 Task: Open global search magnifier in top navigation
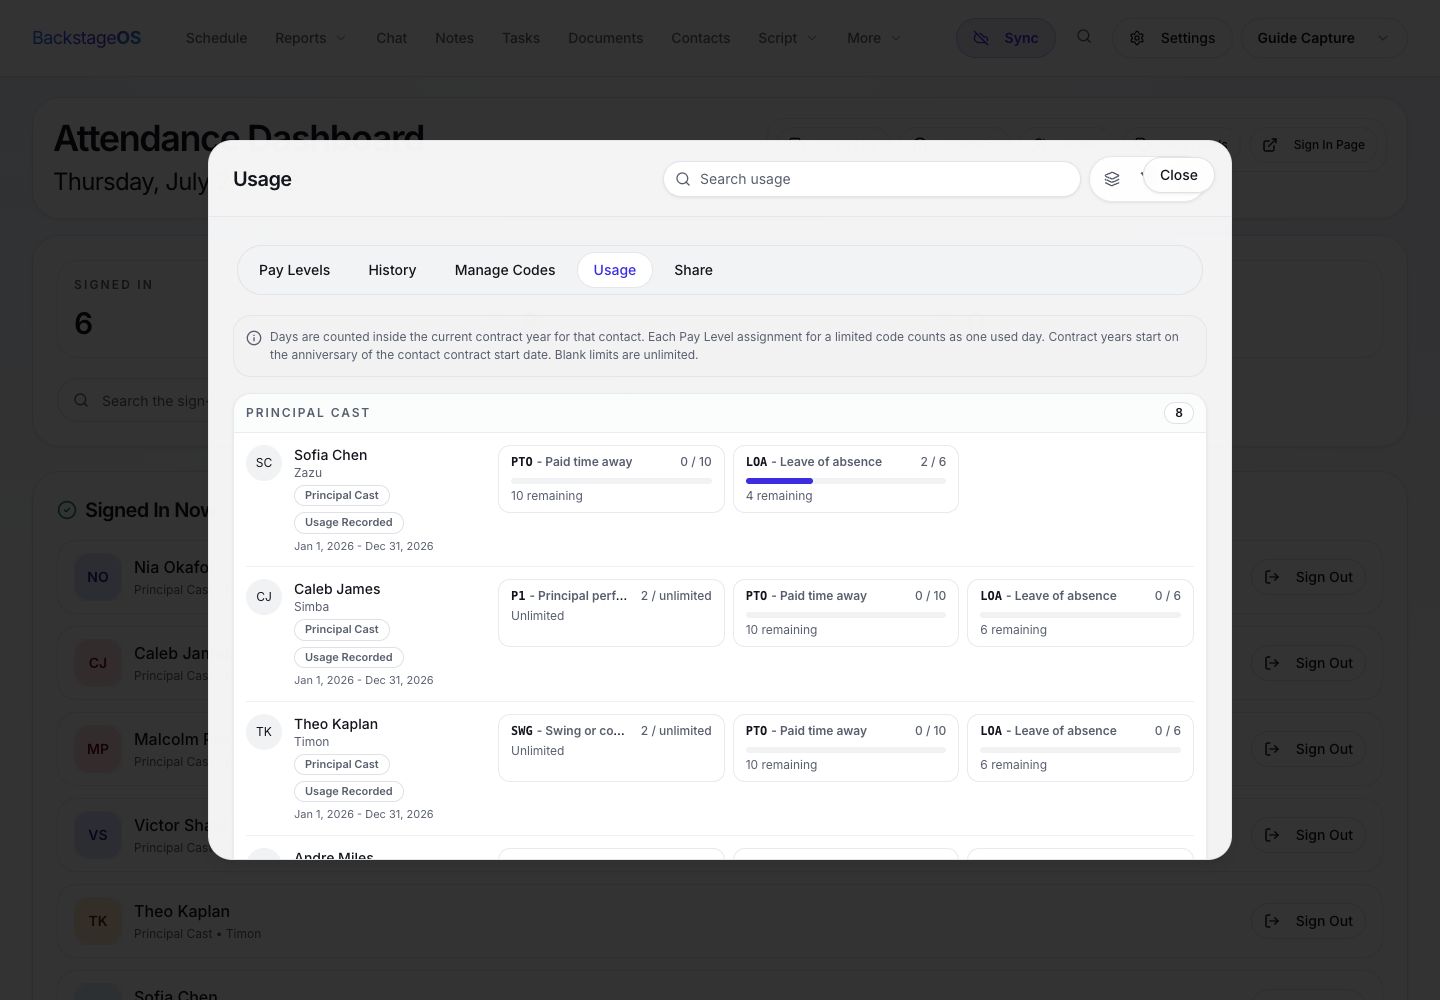point(1084,37)
